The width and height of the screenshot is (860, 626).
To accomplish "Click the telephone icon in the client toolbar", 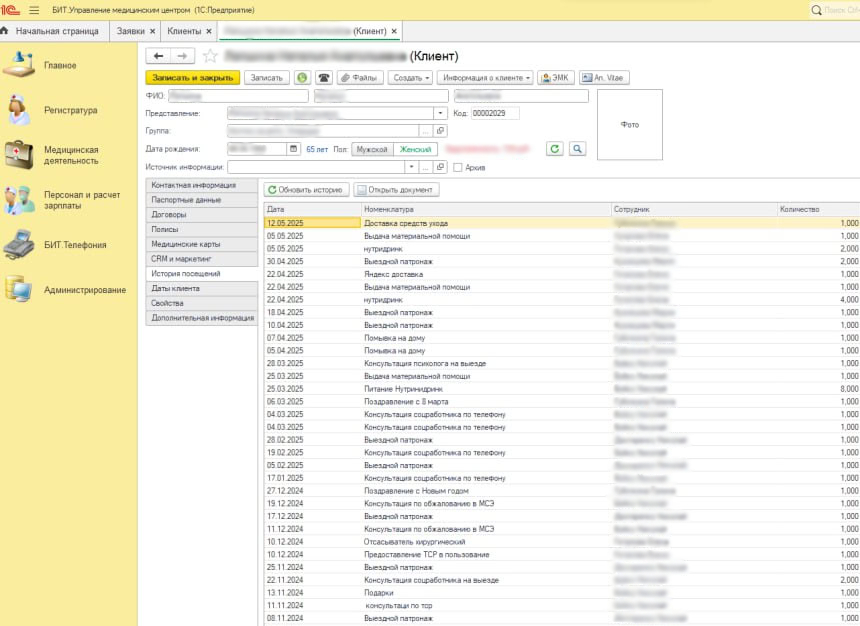I will pos(324,78).
